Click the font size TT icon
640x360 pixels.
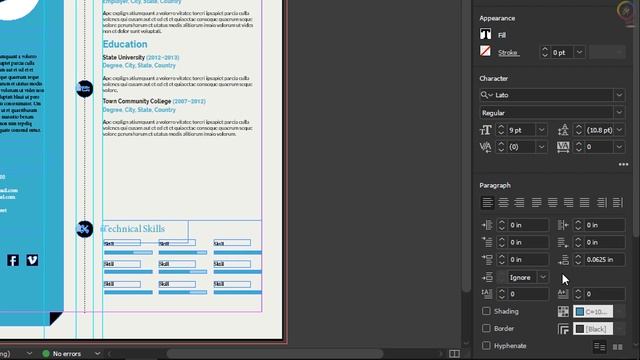485,130
